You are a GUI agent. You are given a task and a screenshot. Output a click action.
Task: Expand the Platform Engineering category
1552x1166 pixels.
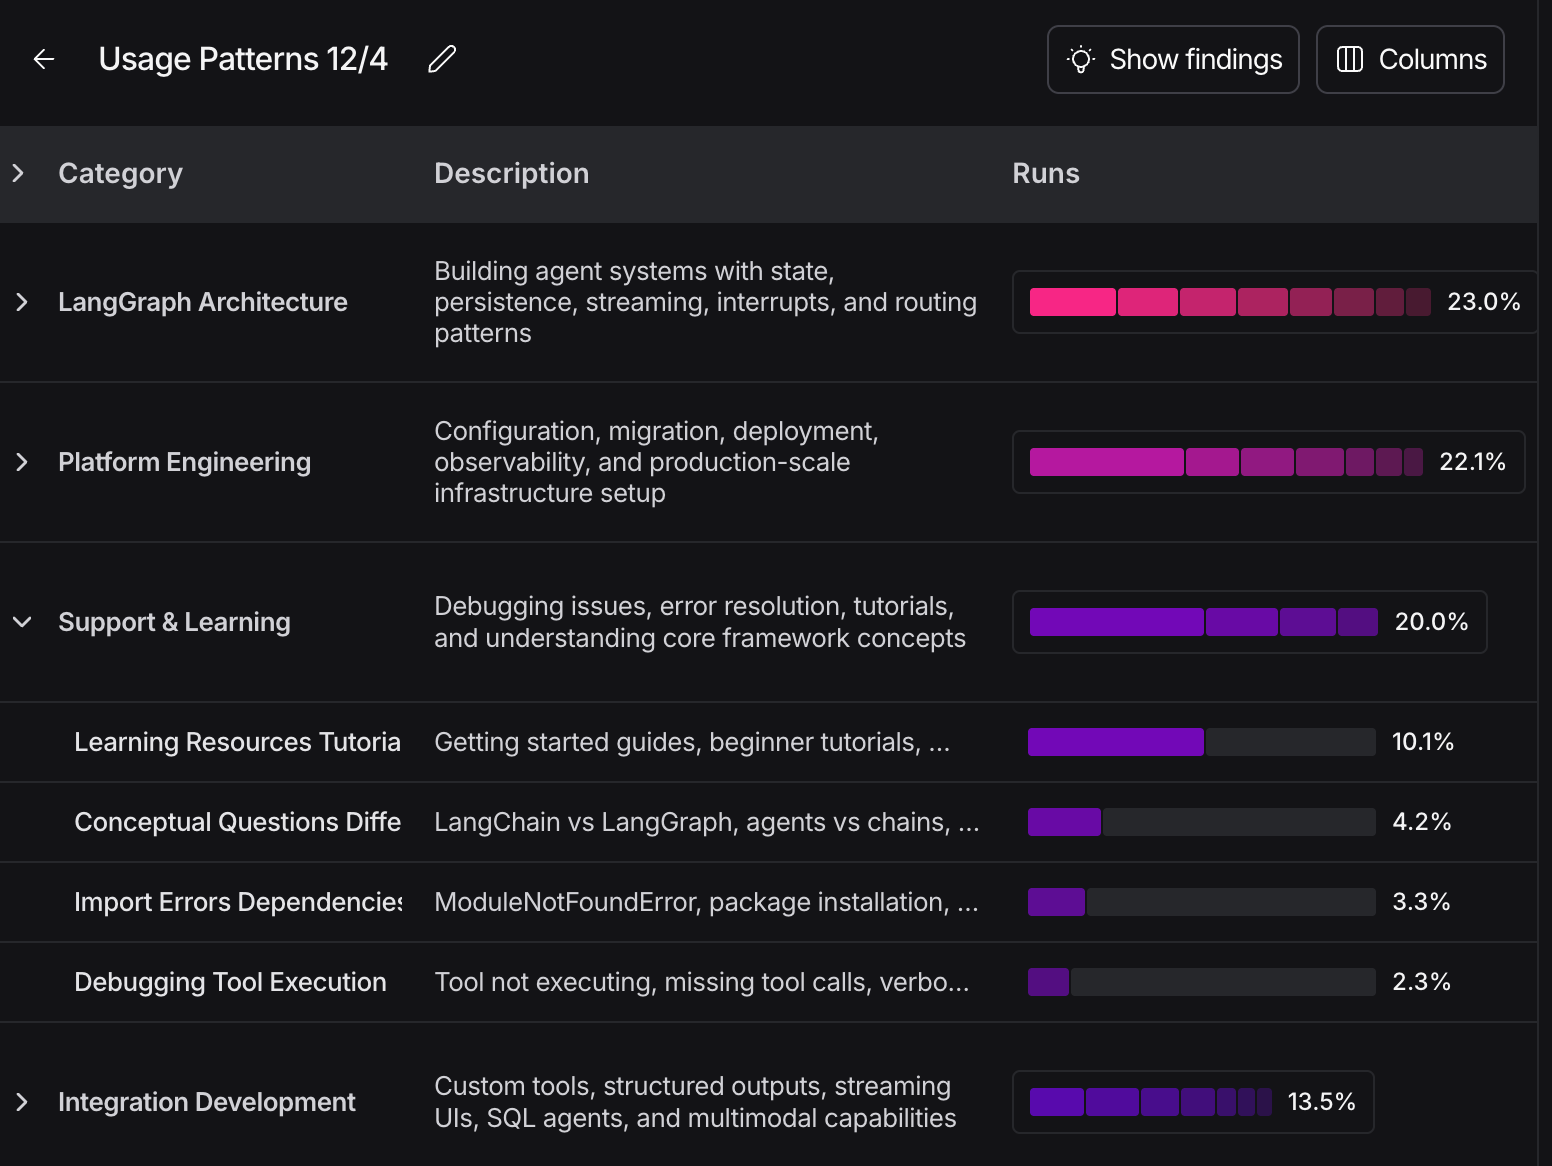(x=22, y=462)
